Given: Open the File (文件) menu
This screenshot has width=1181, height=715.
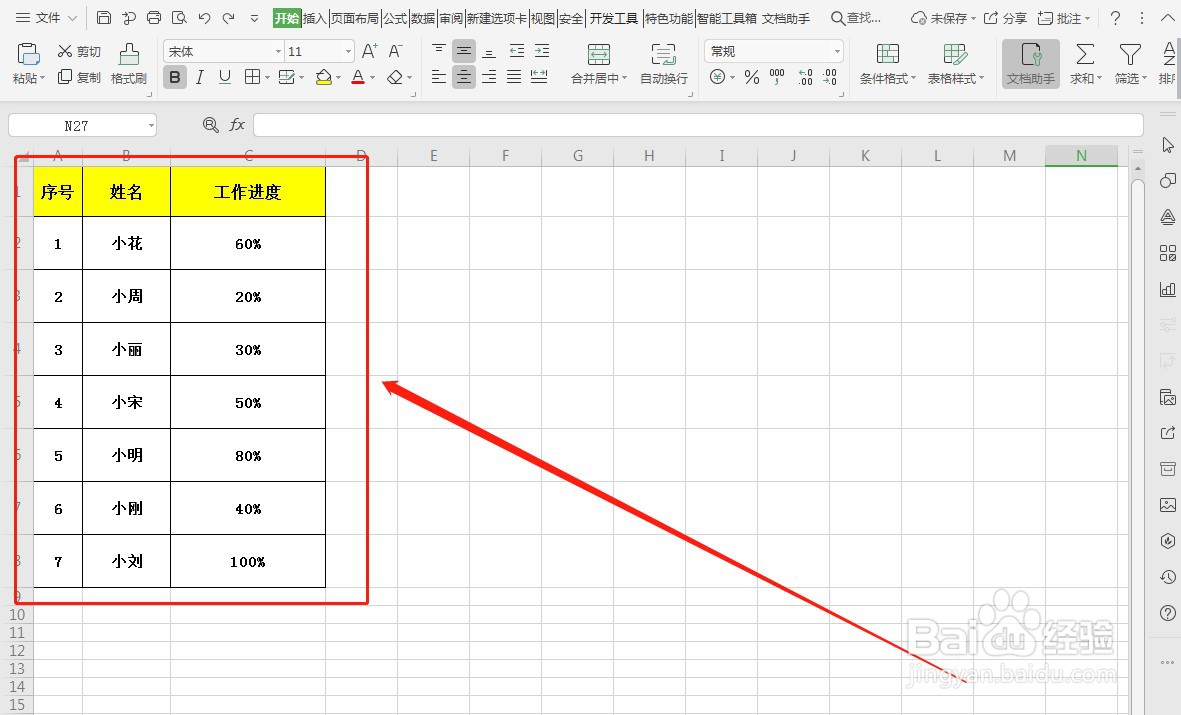Looking at the screenshot, I should [47, 17].
